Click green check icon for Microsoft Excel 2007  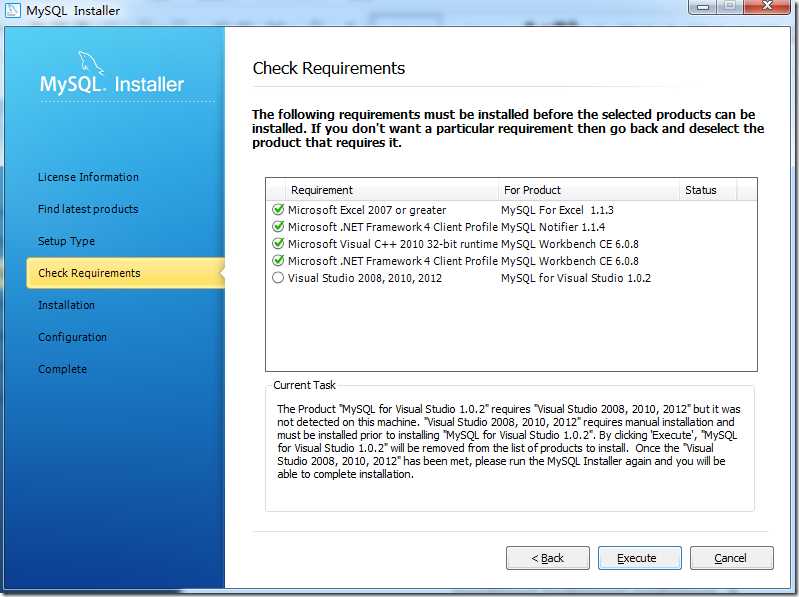click(x=278, y=209)
